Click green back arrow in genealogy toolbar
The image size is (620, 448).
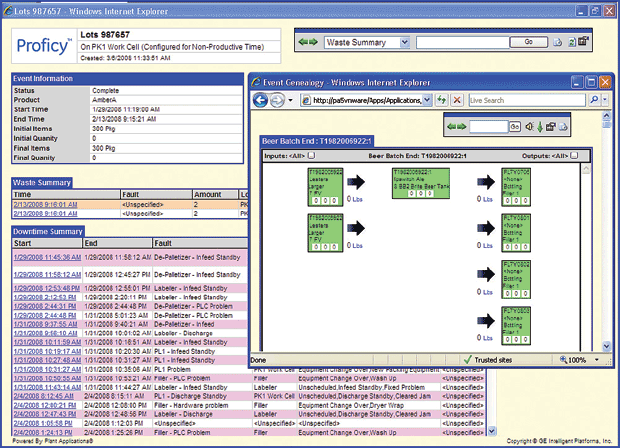point(452,127)
